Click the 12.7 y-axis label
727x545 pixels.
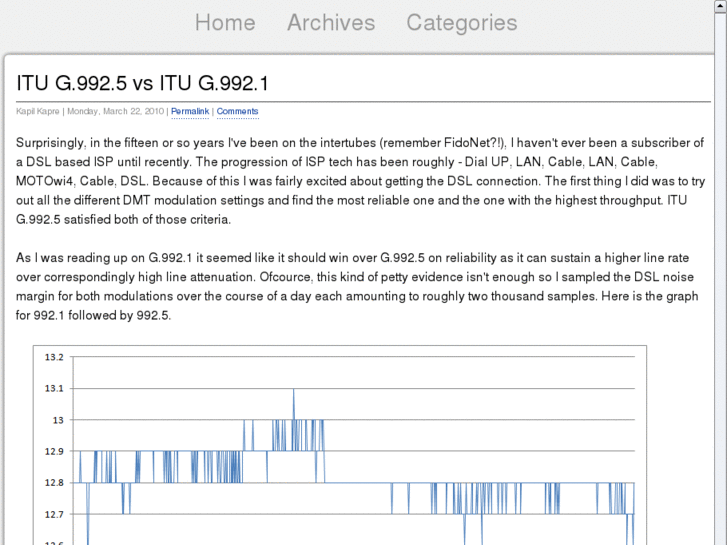pos(54,514)
